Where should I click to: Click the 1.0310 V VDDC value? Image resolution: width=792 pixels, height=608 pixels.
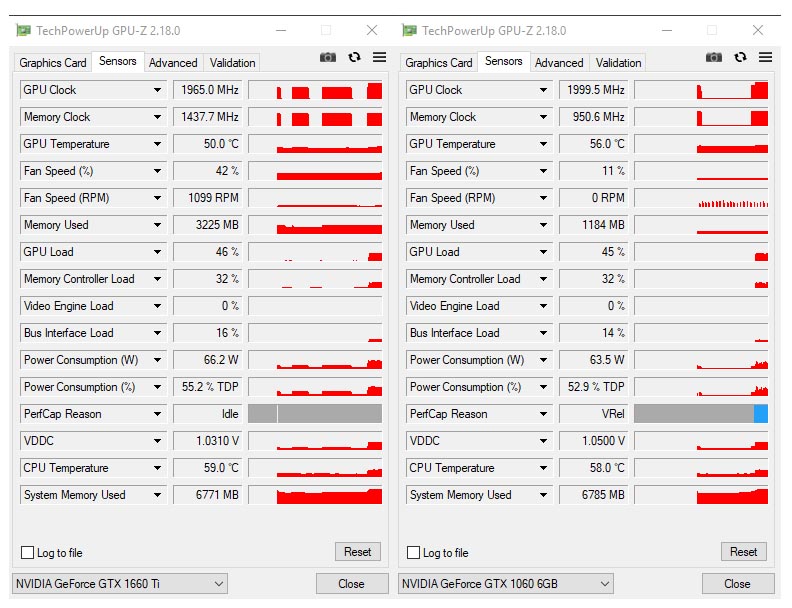208,441
